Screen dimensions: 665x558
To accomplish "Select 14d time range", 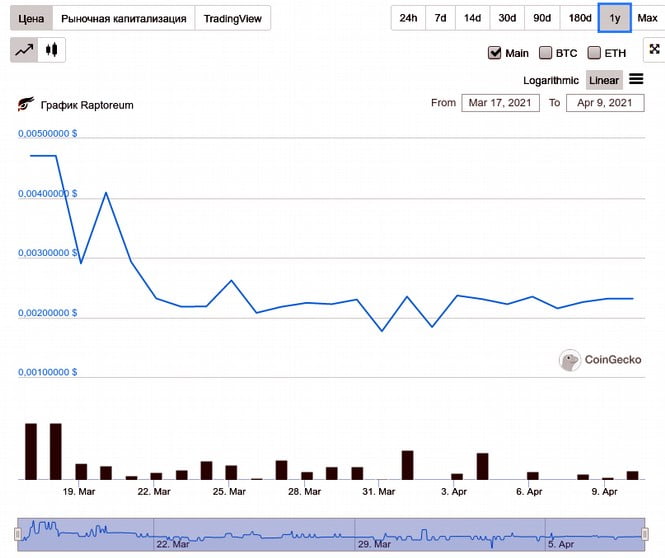I will point(472,18).
